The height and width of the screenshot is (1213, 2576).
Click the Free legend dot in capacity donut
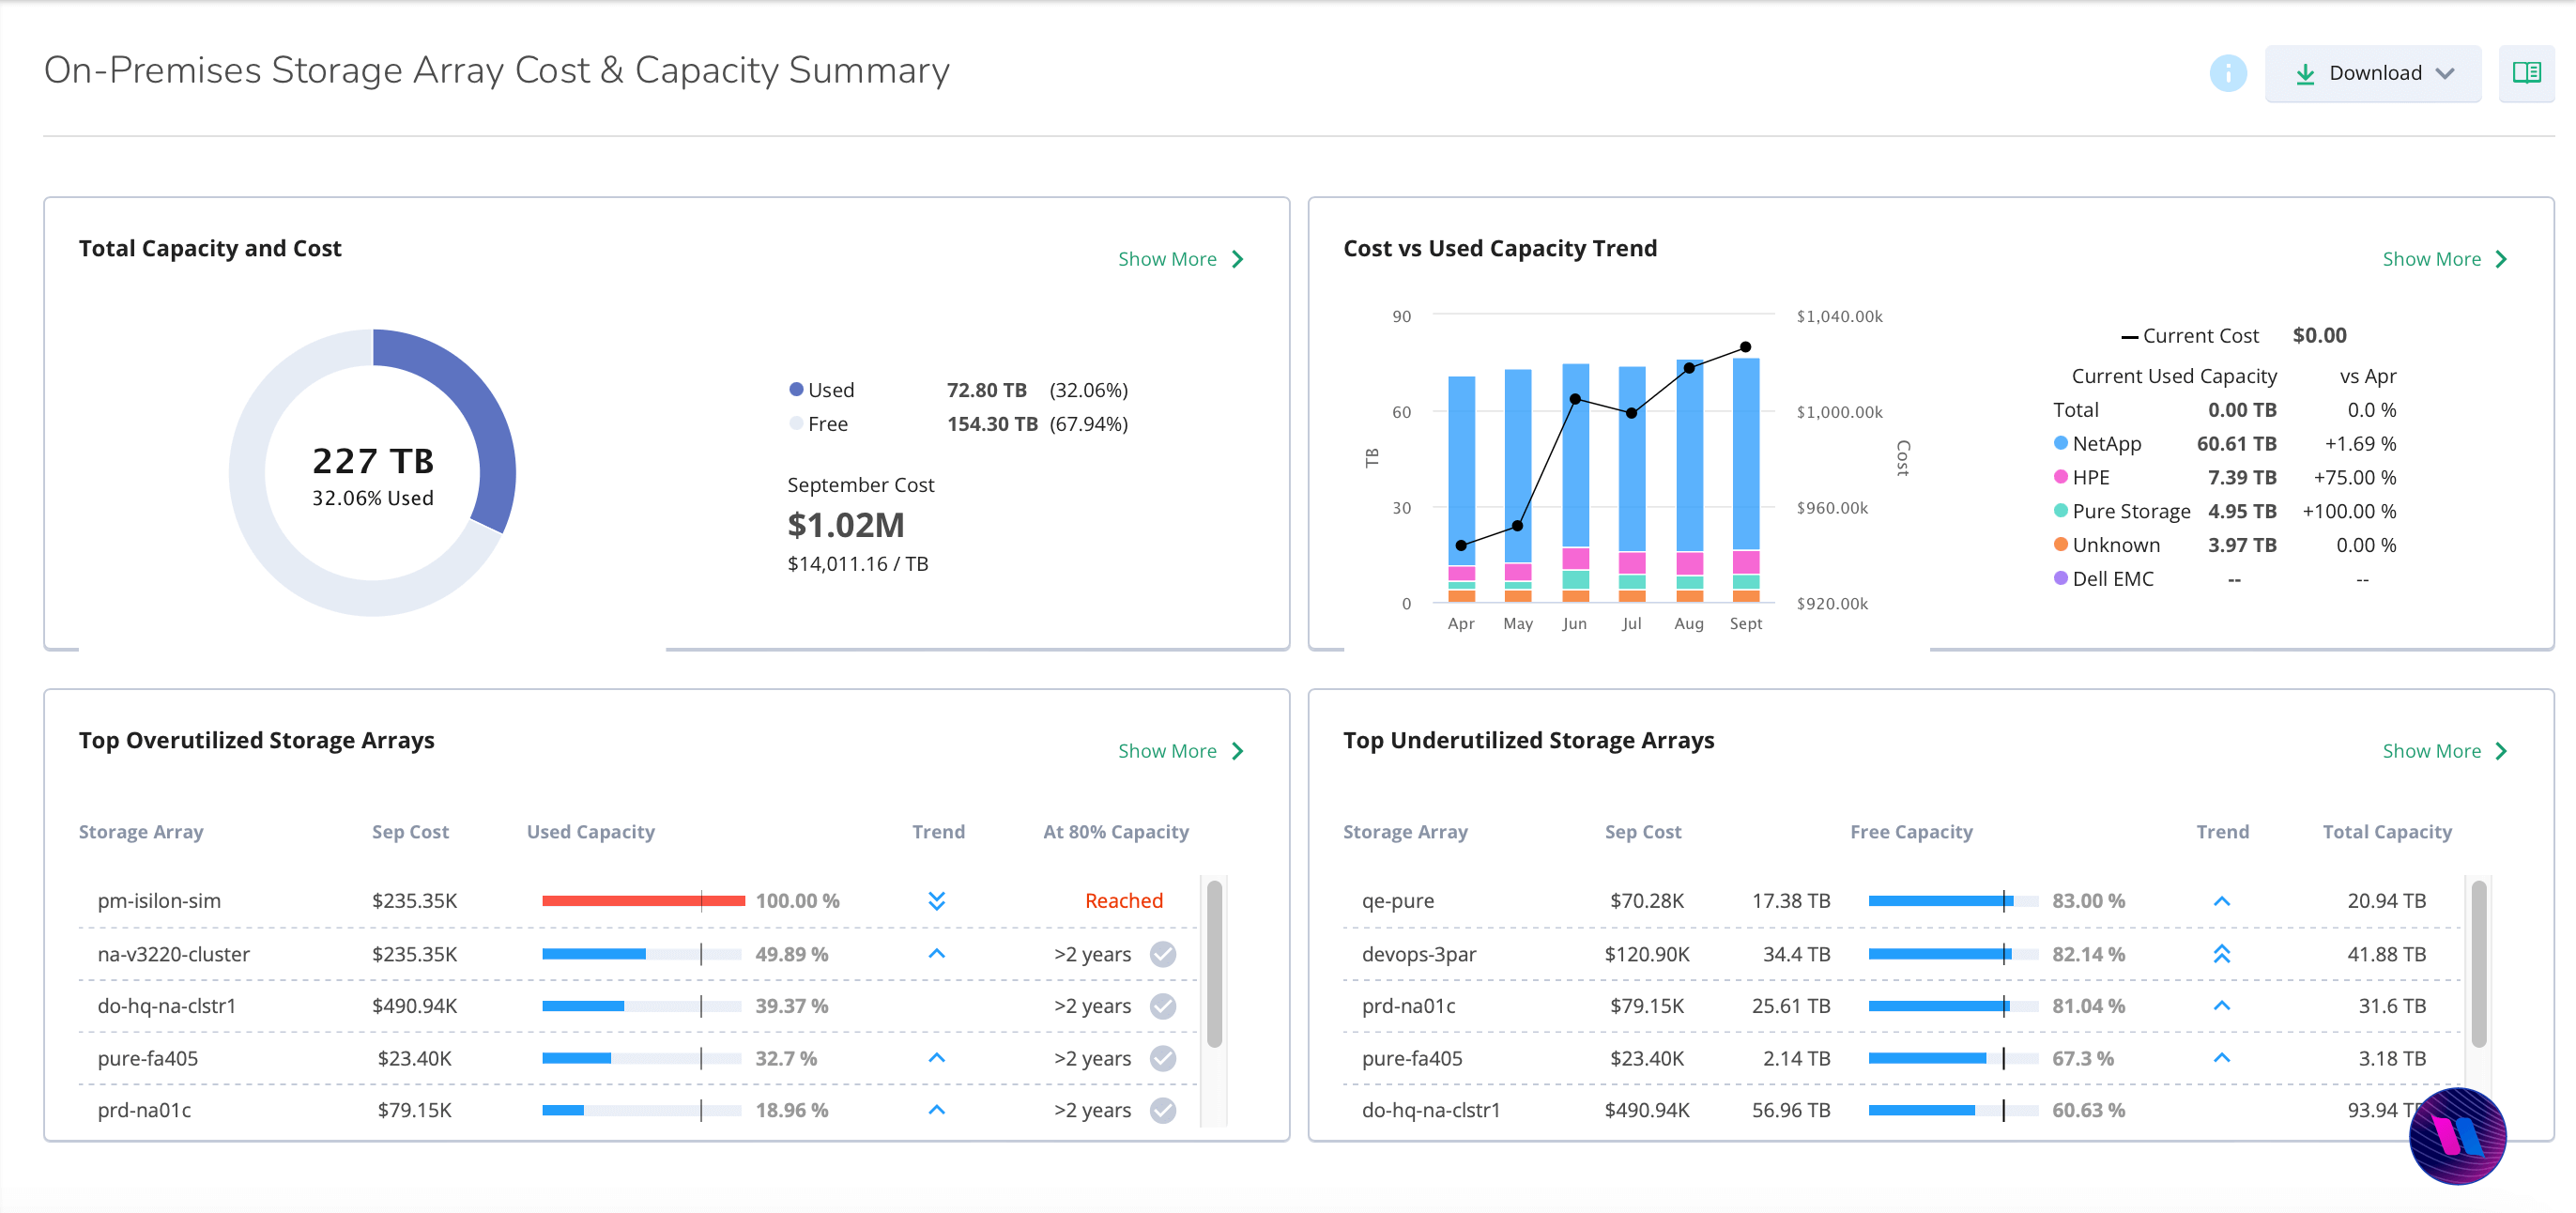pyautogui.click(x=796, y=423)
